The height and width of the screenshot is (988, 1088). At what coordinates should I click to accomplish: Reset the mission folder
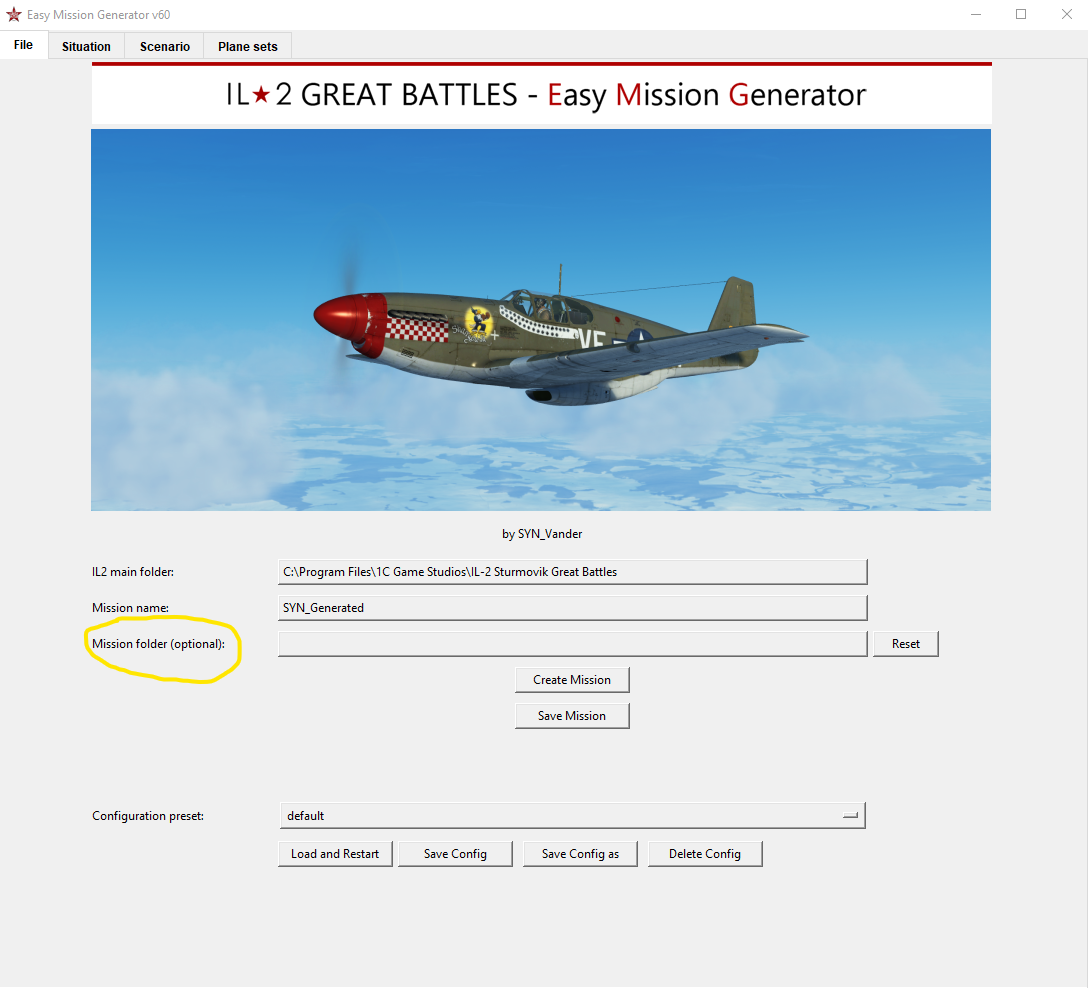906,644
